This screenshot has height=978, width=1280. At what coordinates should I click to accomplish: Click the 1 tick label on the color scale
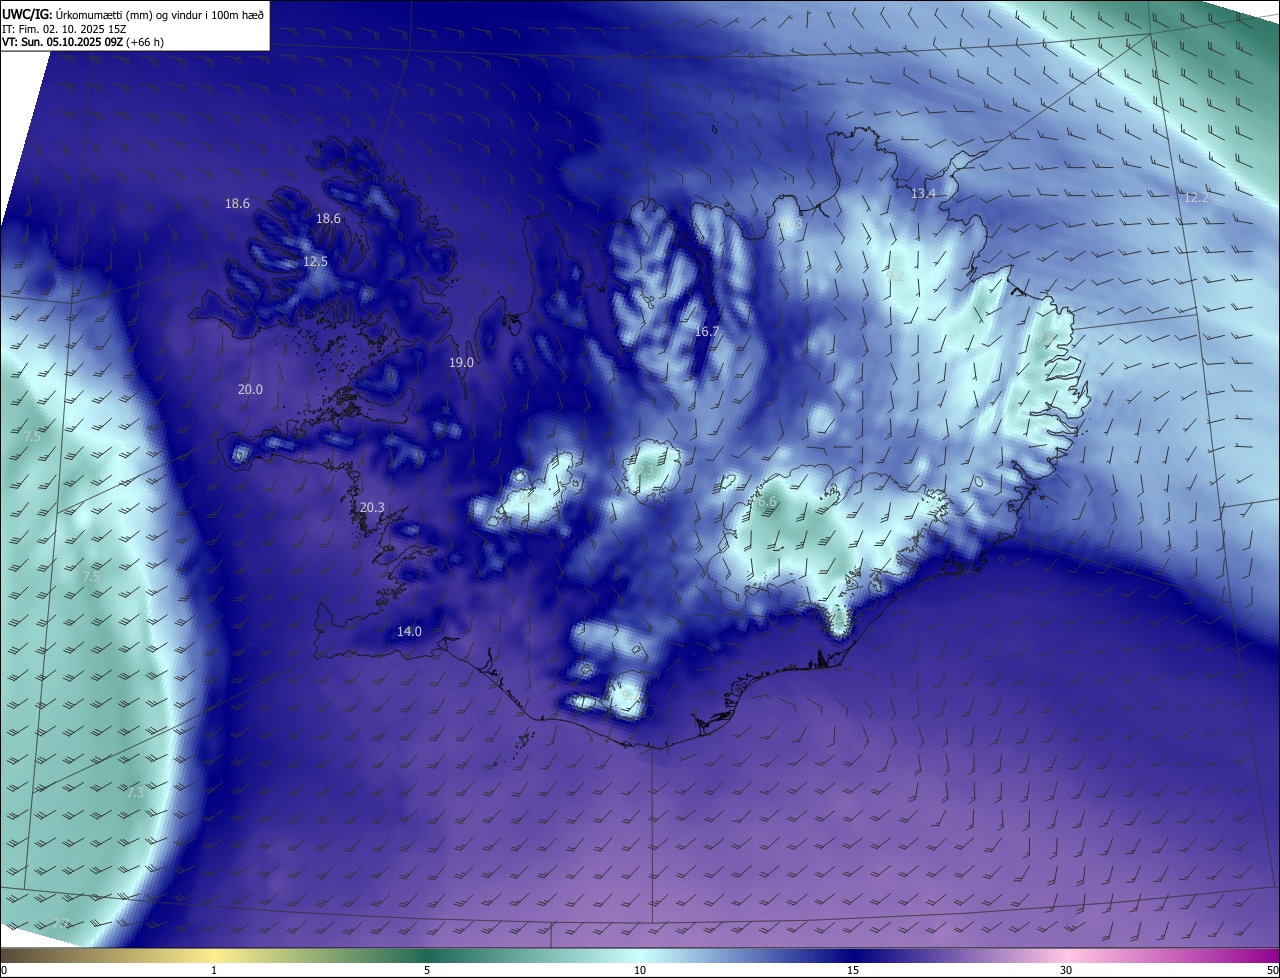pyautogui.click(x=214, y=970)
